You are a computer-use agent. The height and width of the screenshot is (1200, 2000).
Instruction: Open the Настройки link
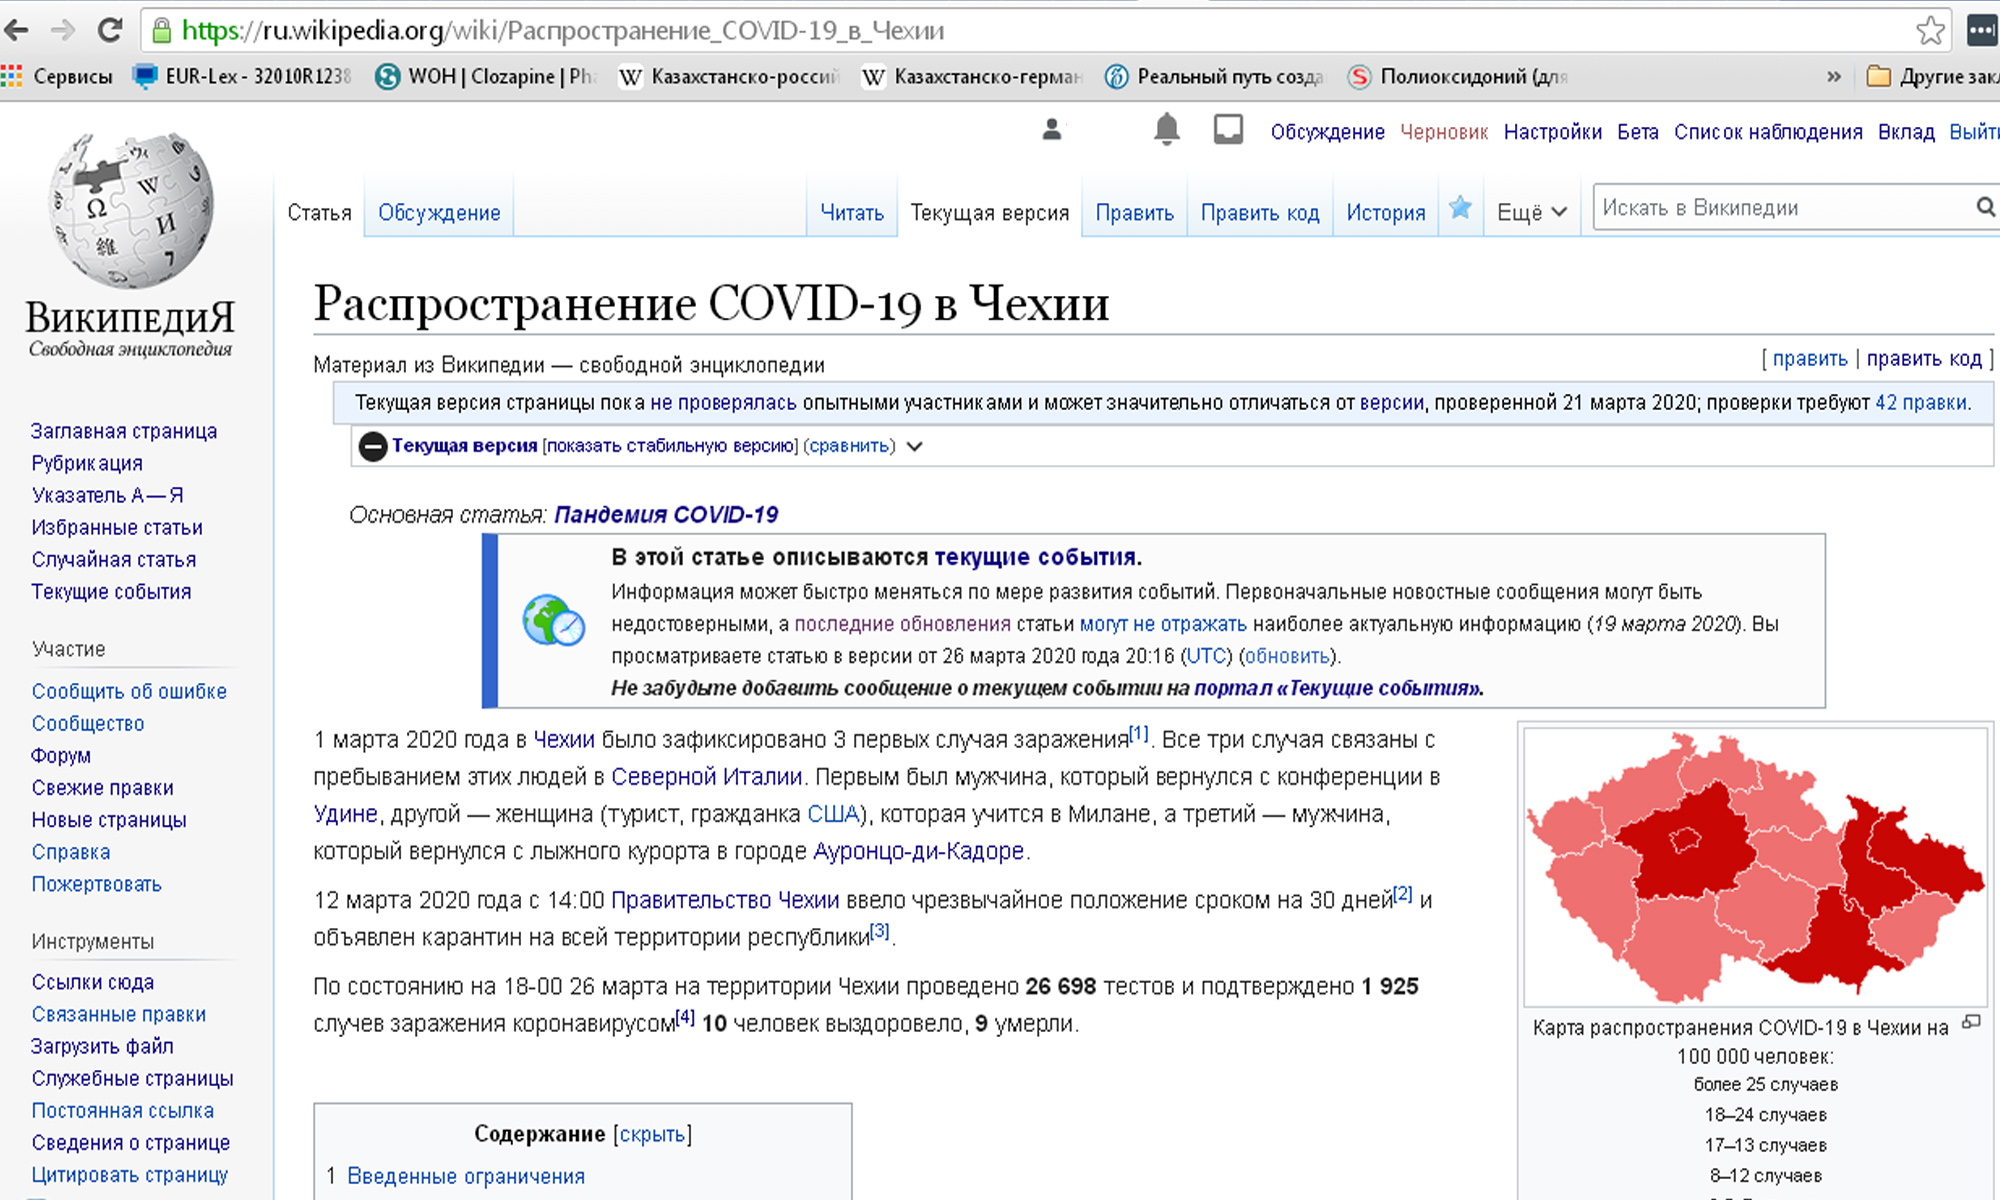point(1553,132)
